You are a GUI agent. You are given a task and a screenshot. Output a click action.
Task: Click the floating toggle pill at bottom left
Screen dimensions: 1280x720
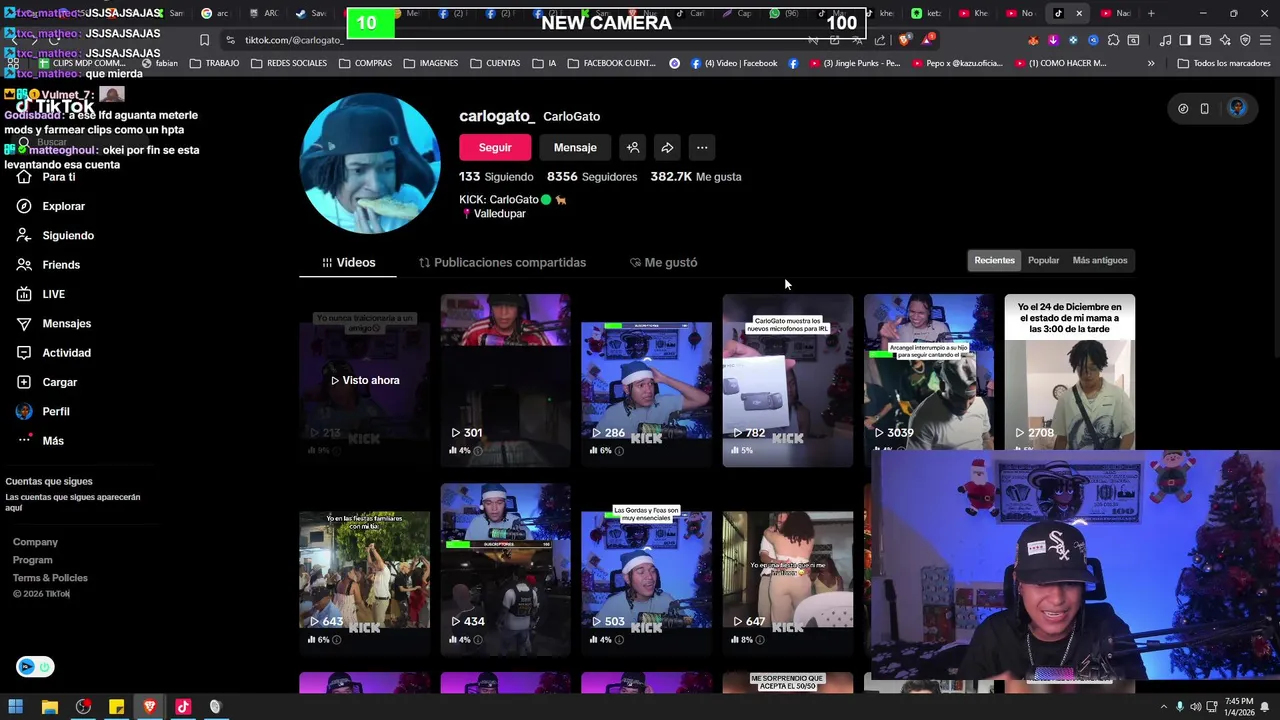point(35,667)
